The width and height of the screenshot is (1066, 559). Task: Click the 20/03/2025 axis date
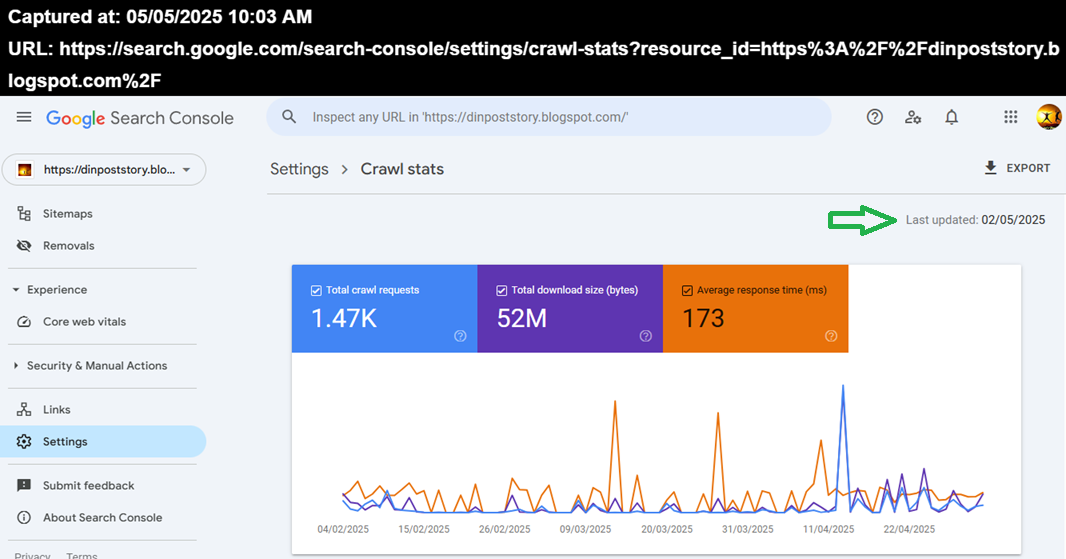[x=667, y=529]
